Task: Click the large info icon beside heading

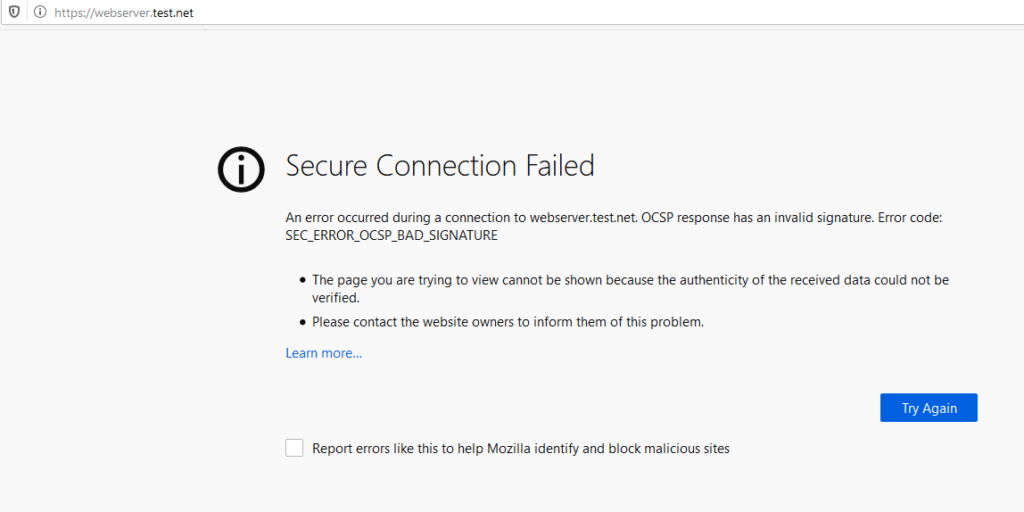Action: coord(241,168)
